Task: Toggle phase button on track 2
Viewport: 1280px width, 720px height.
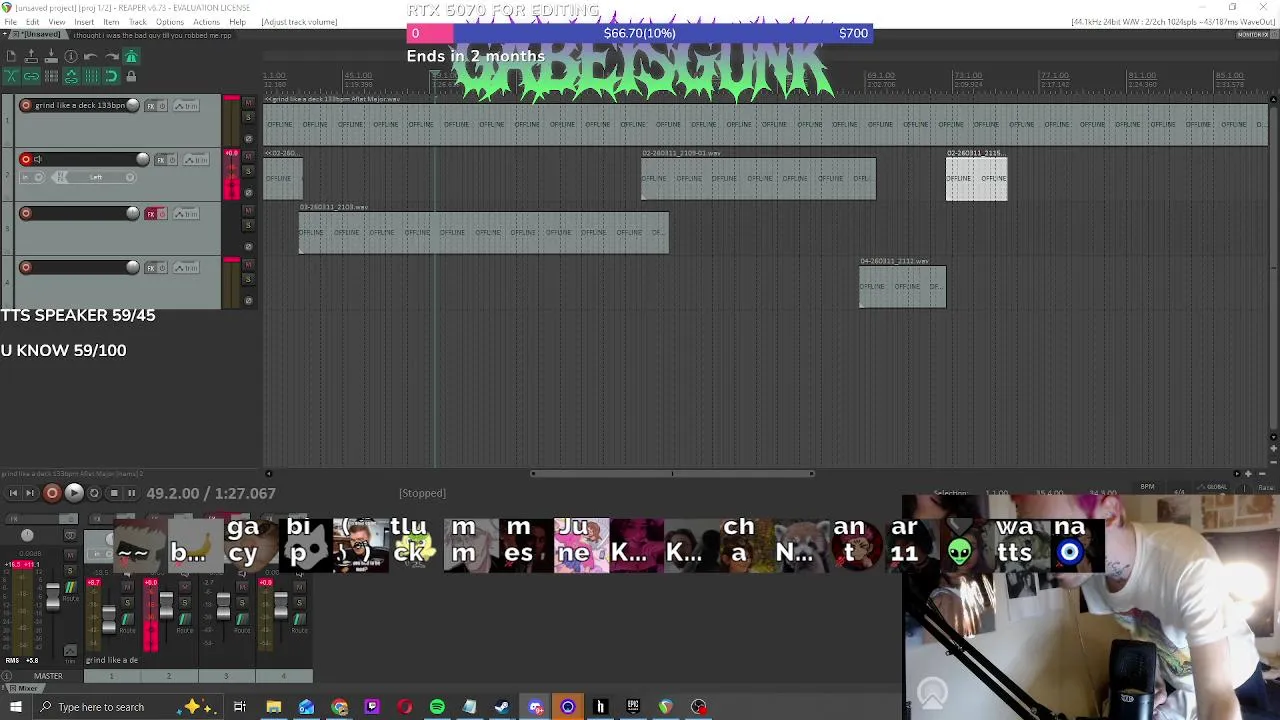Action: [249, 192]
